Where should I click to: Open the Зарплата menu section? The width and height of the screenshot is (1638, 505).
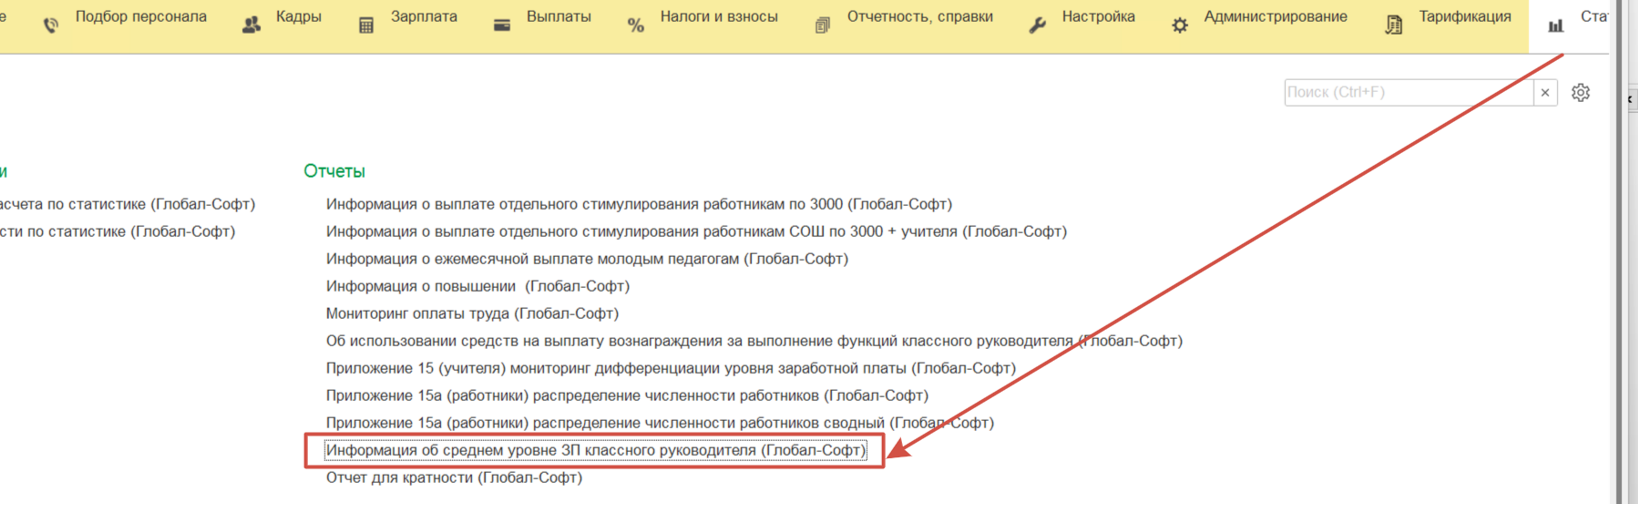[x=423, y=17]
